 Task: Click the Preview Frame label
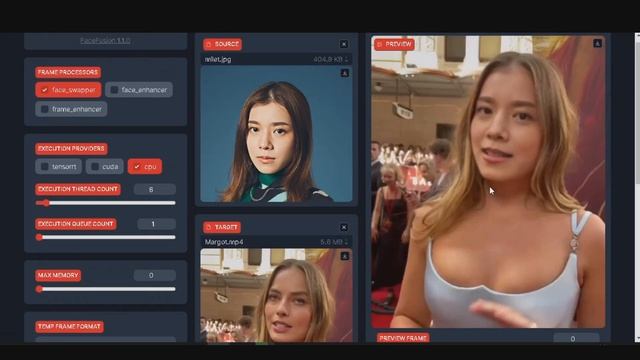pos(403,338)
